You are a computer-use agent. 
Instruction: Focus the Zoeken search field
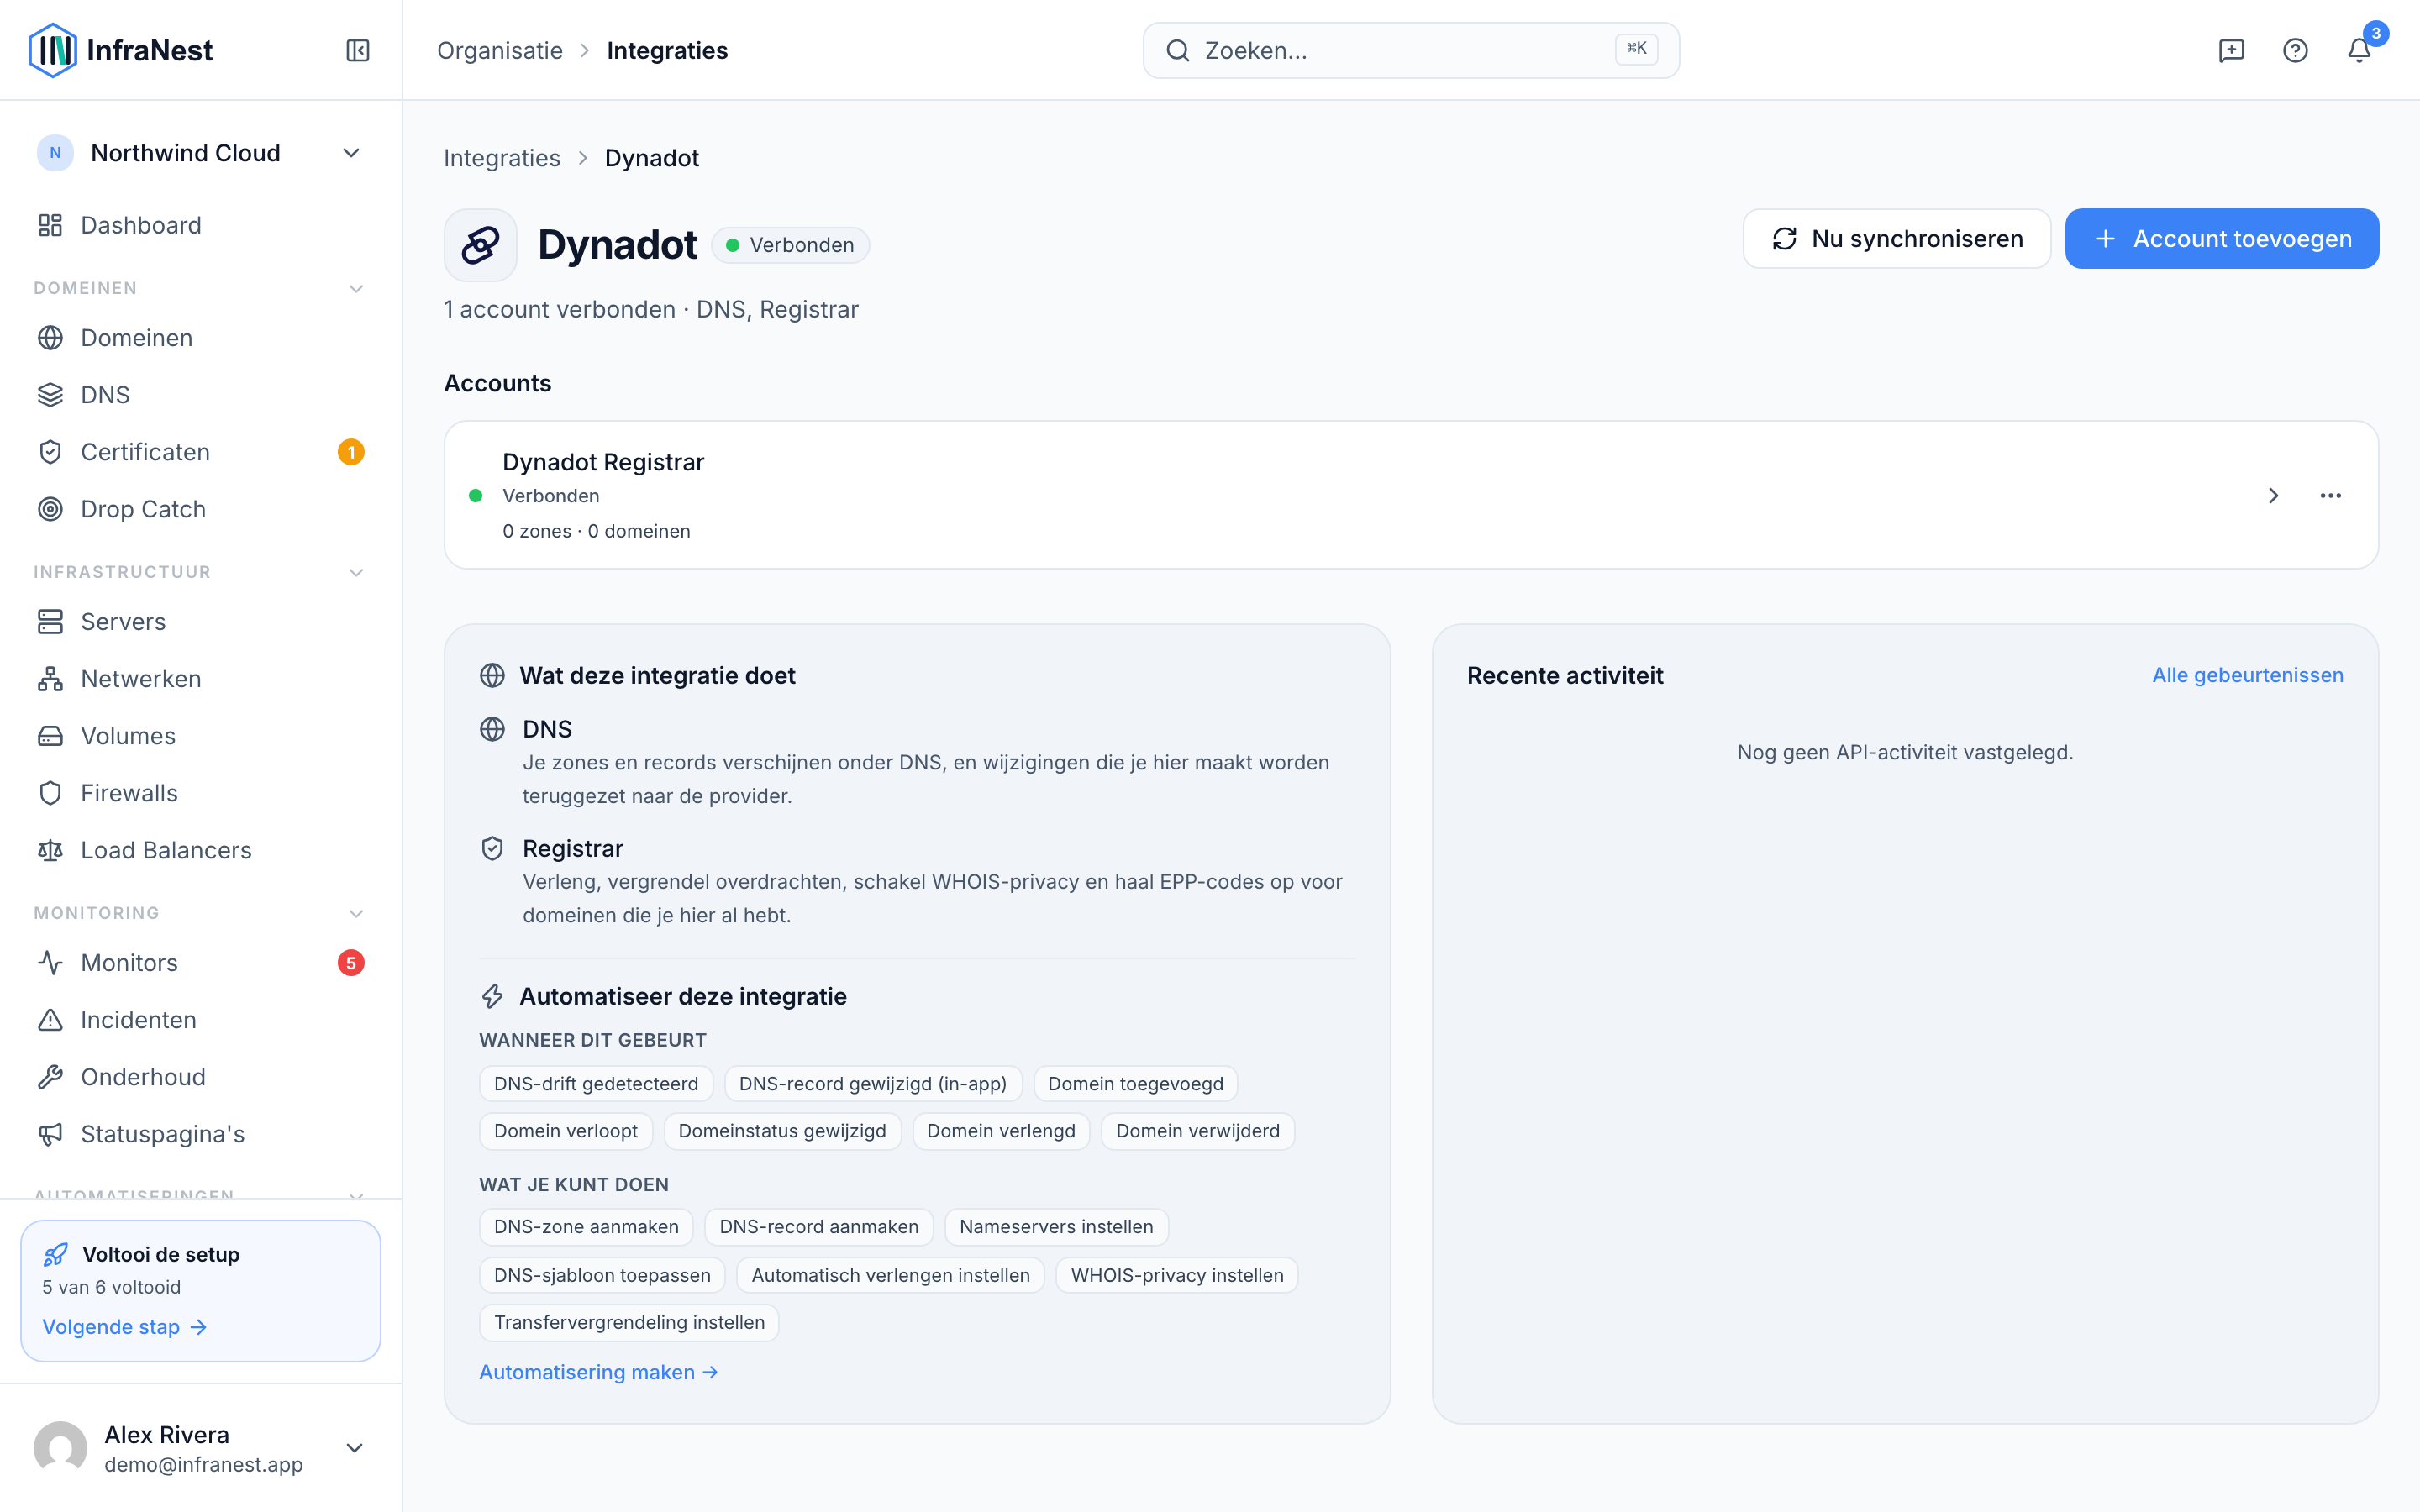(1410, 50)
